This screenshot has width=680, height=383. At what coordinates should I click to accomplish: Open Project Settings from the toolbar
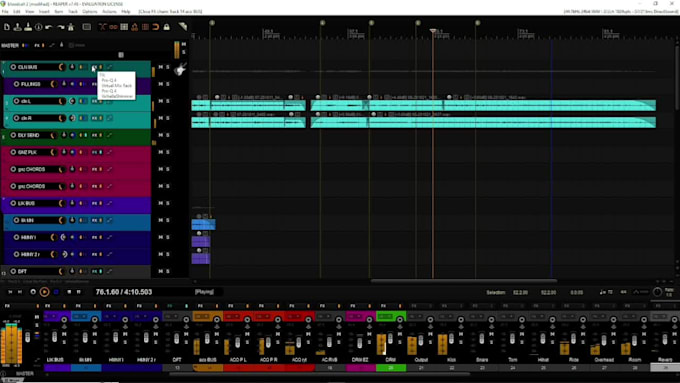coord(39,27)
